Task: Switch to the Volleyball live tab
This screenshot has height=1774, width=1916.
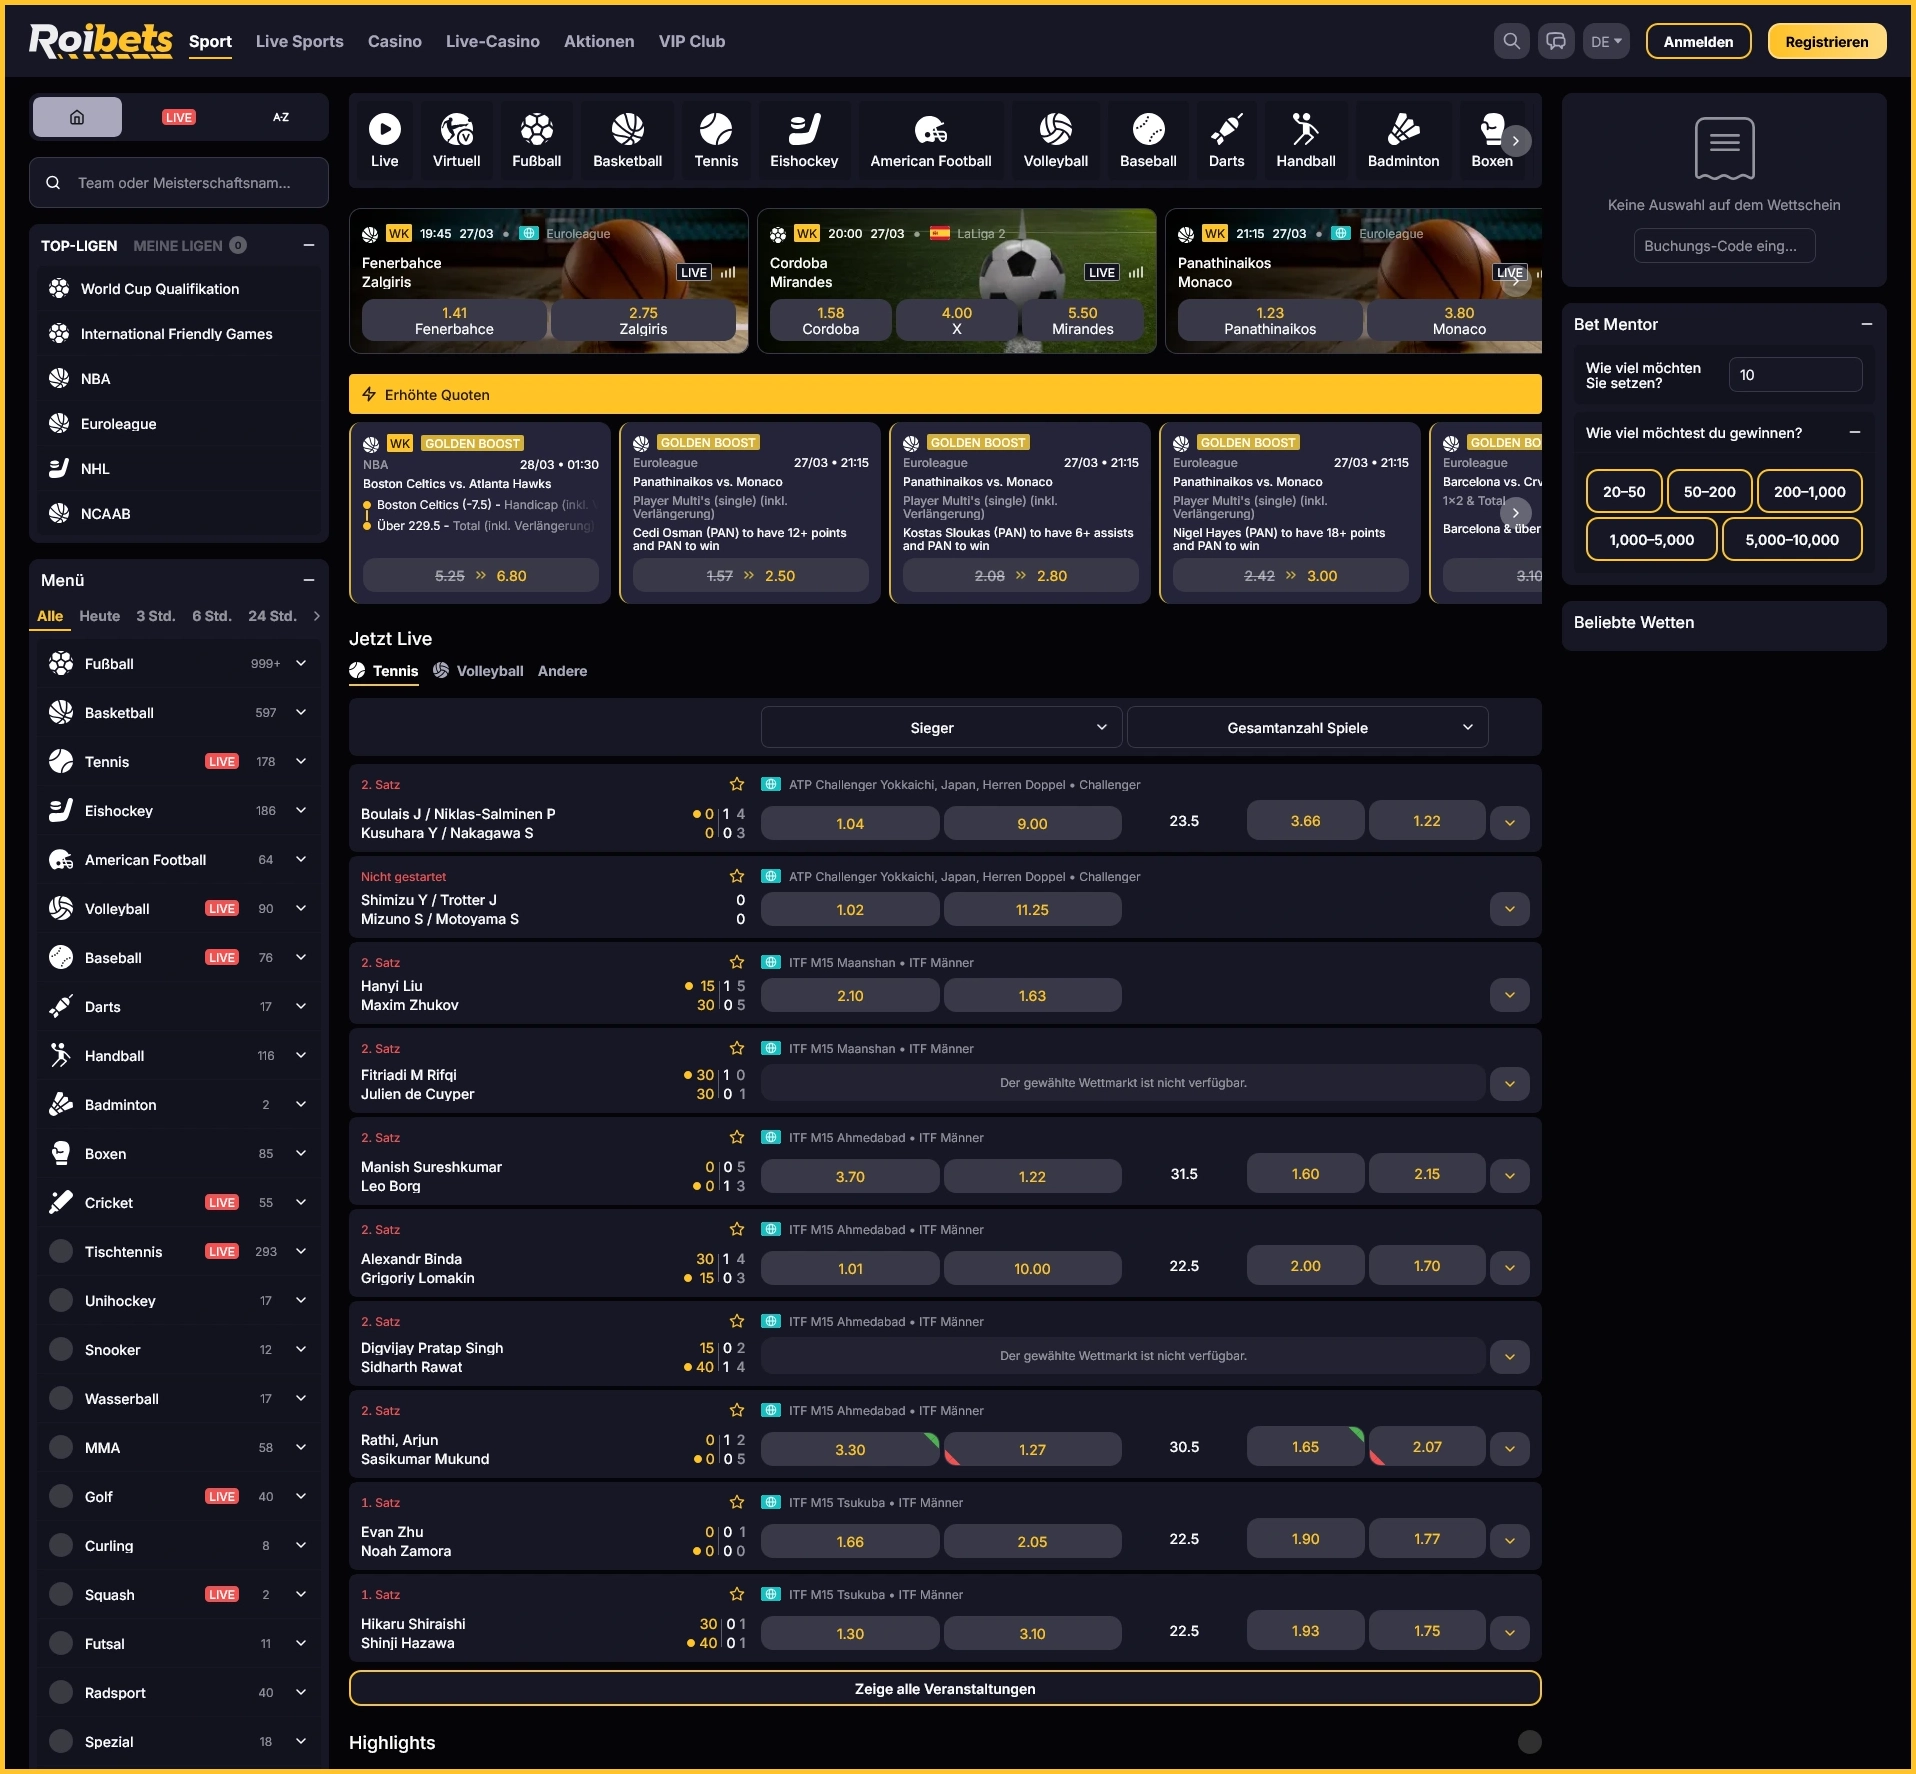Action: coord(478,671)
